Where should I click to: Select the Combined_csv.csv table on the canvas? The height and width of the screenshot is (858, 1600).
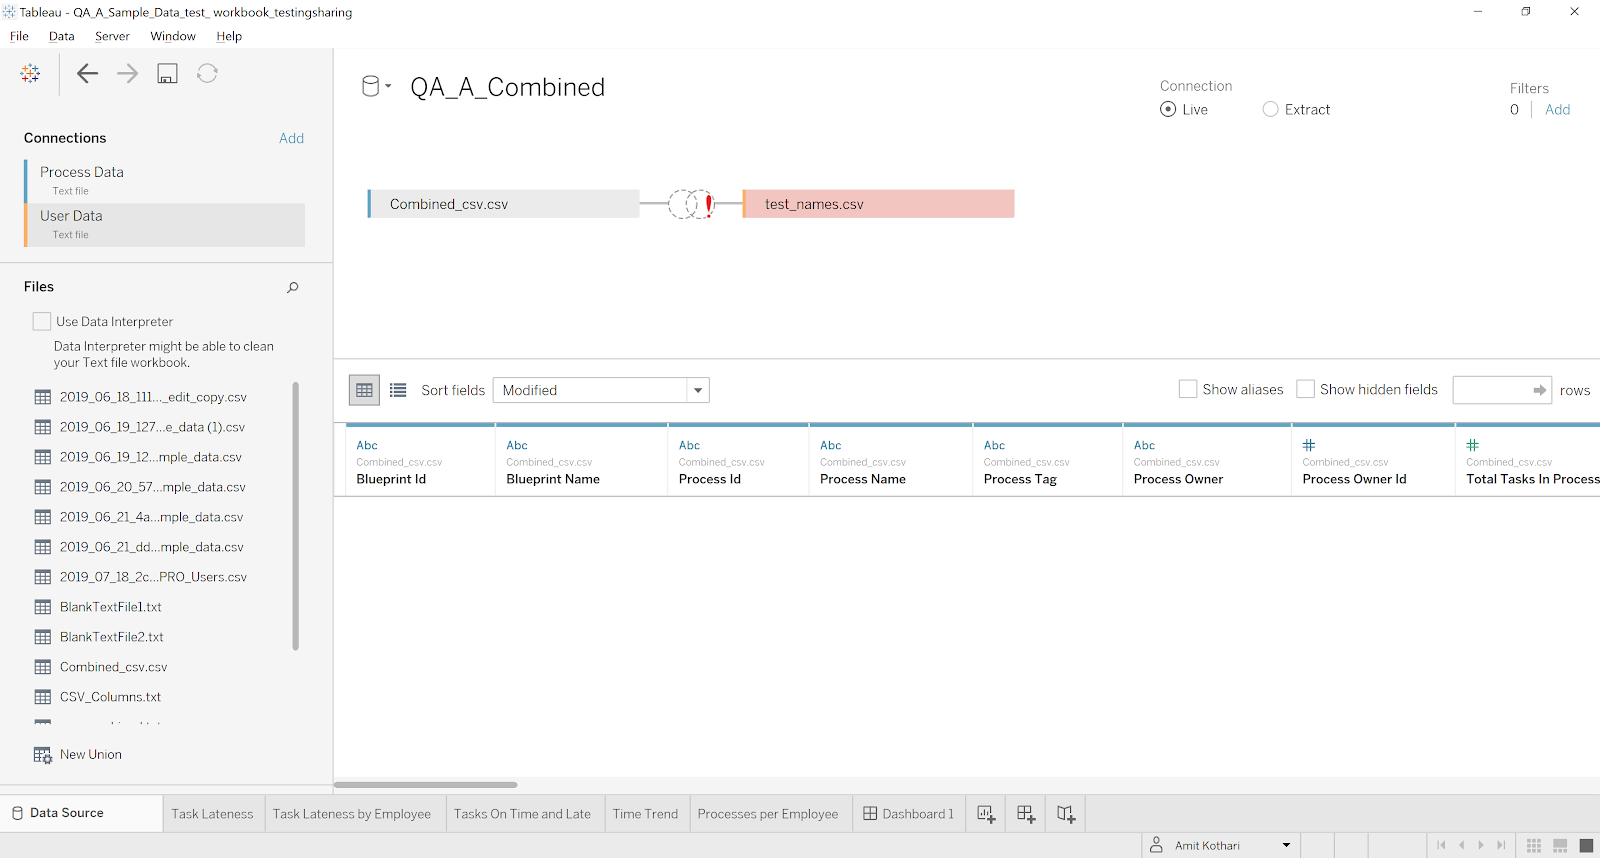pos(504,204)
